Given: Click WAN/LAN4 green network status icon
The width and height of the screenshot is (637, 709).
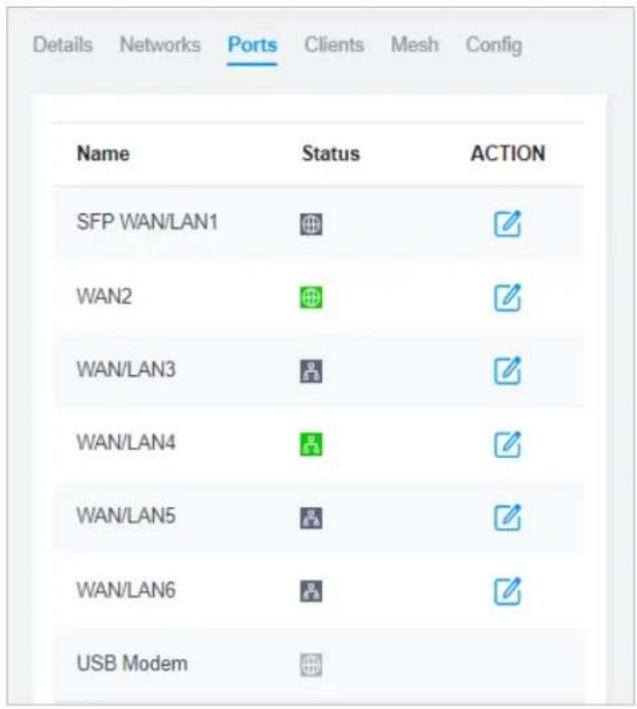Looking at the screenshot, I should (x=311, y=444).
